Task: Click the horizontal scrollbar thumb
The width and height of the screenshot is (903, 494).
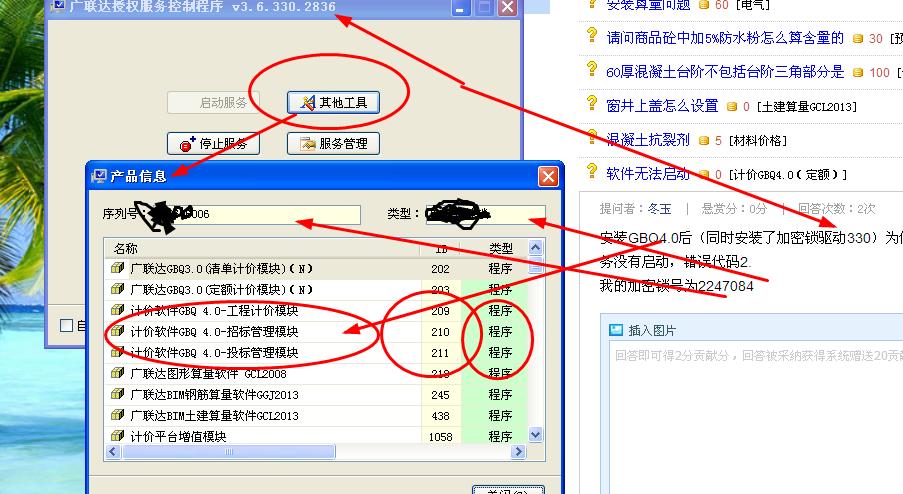Action: pyautogui.click(x=229, y=452)
